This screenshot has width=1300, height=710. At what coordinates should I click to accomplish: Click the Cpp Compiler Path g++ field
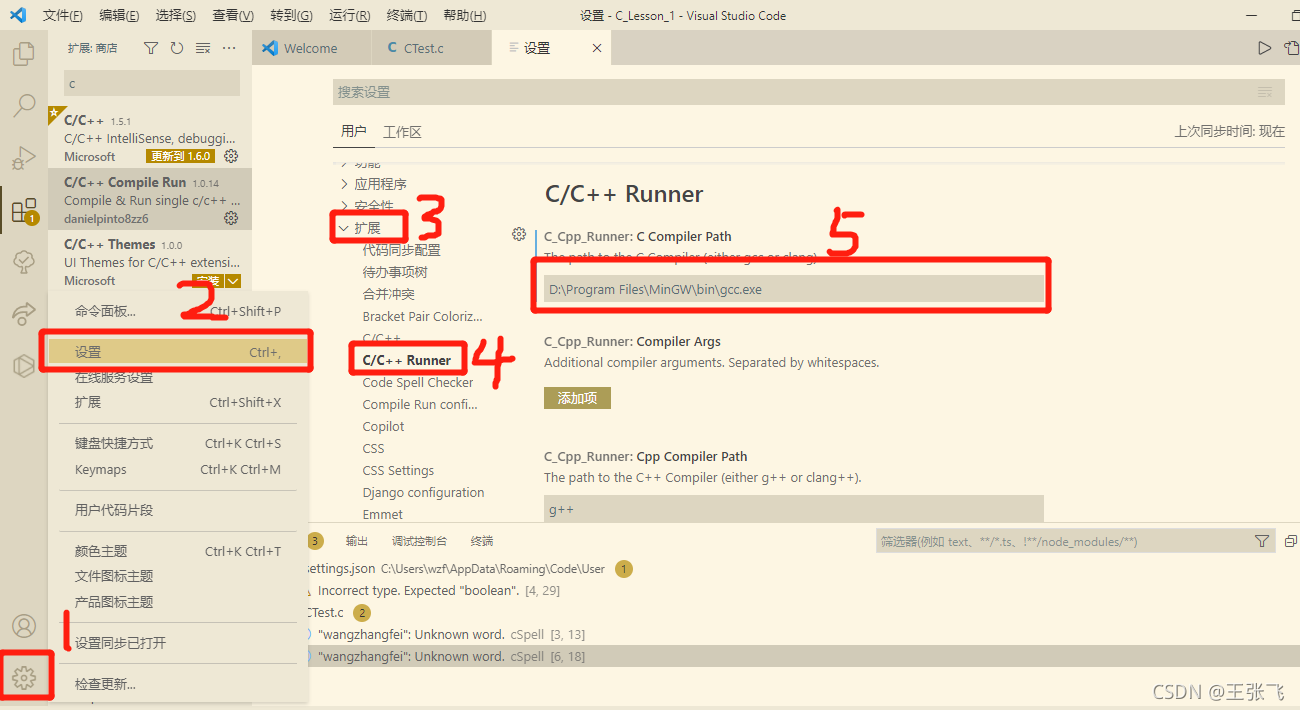point(794,509)
